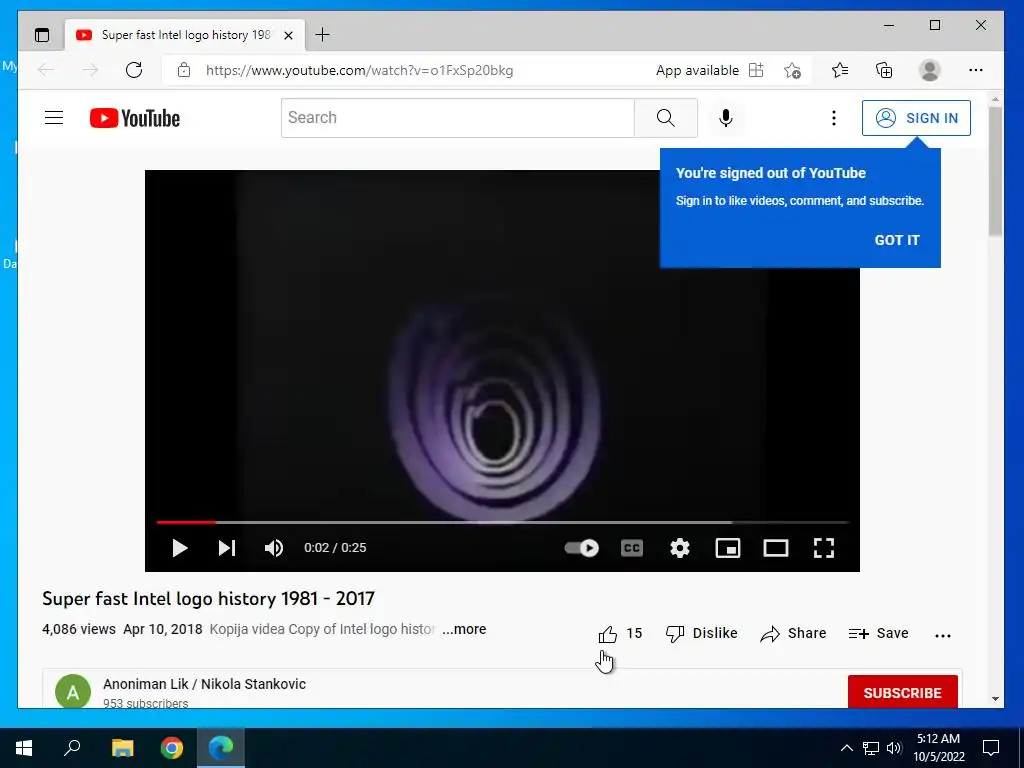Like the video with thumbs up

coord(607,634)
